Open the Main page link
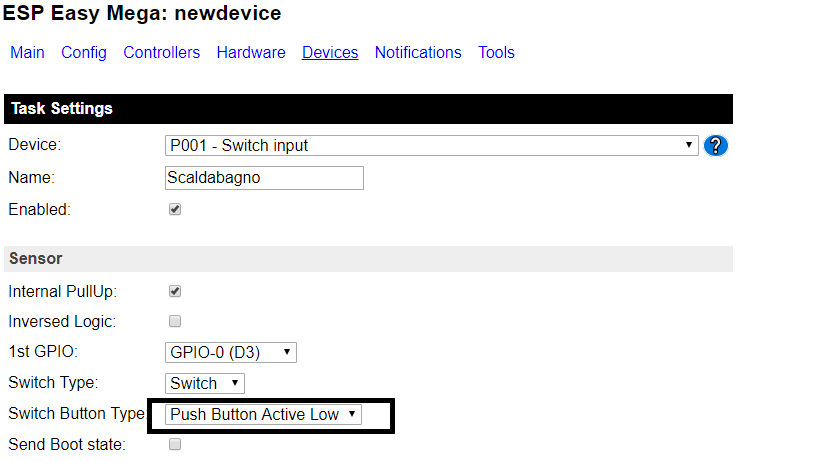This screenshot has height=462, width=819. pos(27,53)
